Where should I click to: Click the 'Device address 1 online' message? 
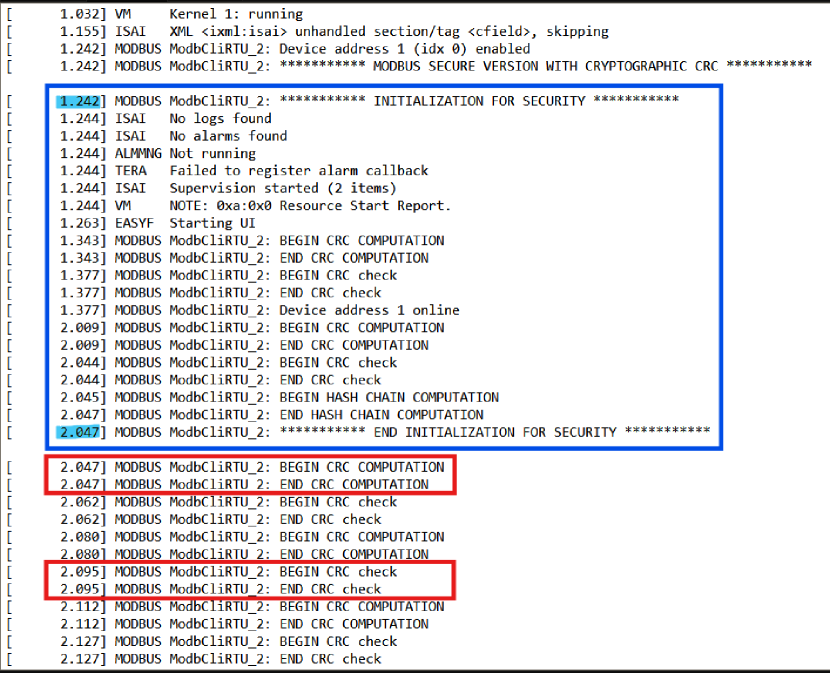[x=369, y=311]
